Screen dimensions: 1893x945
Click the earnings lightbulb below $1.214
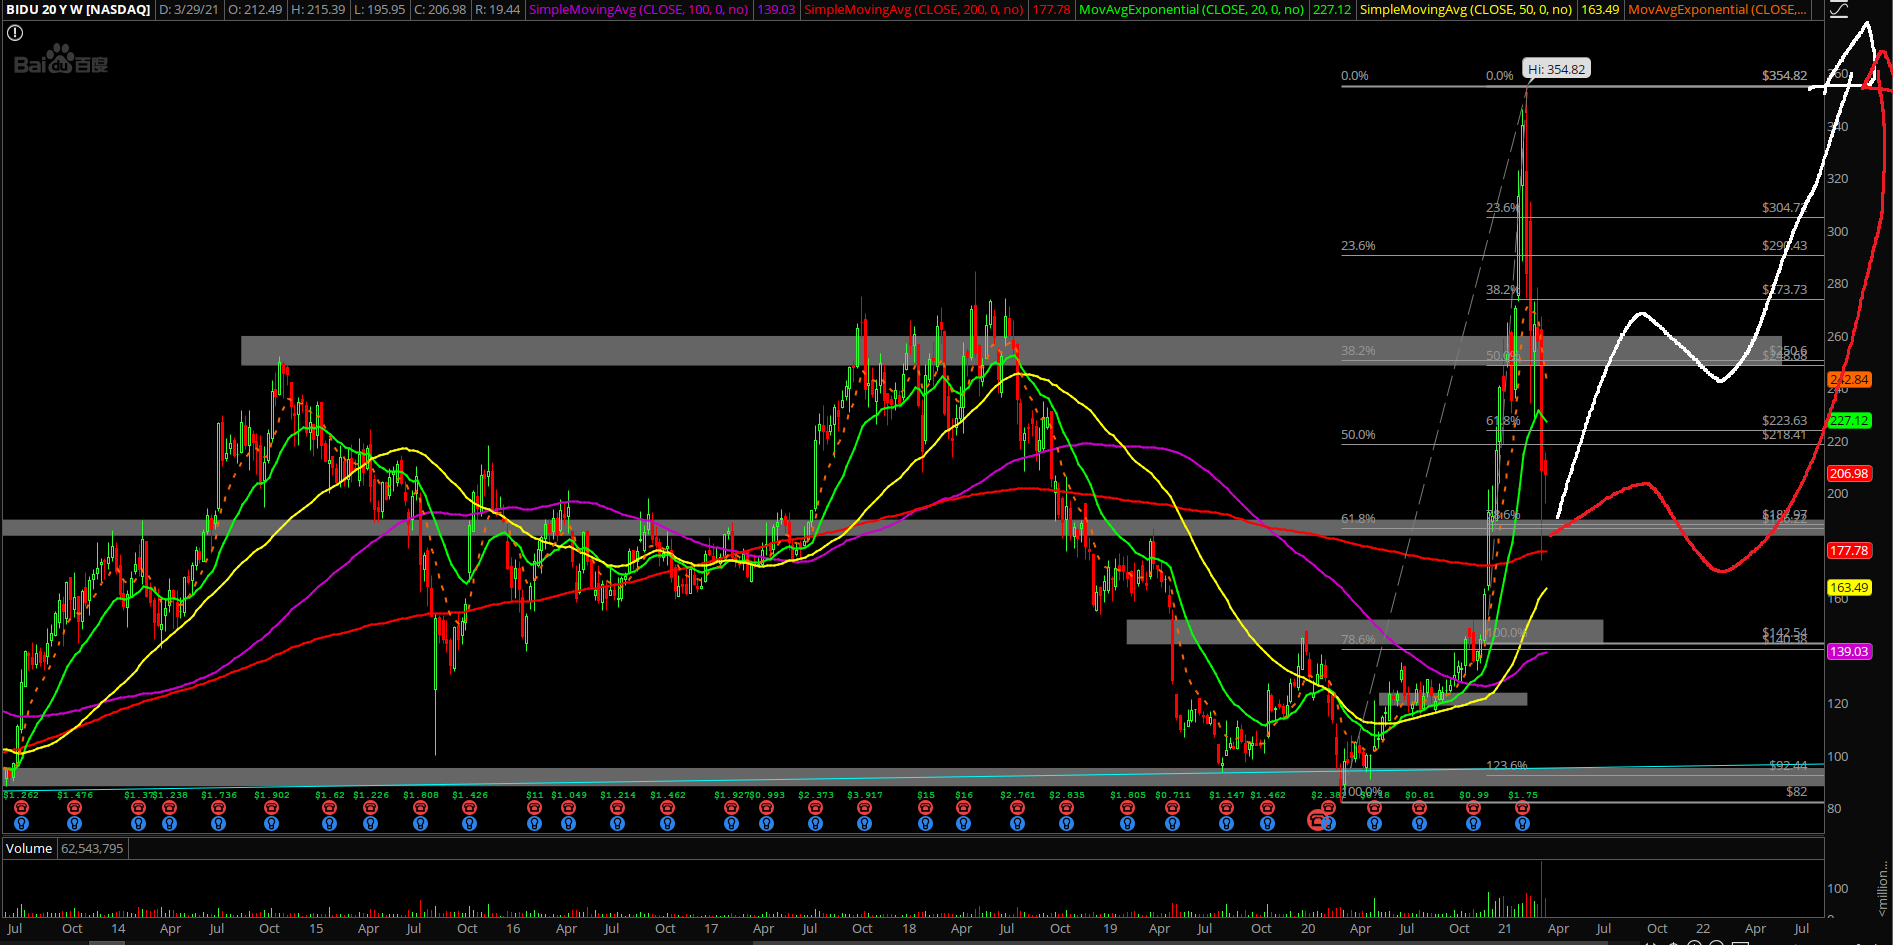point(617,824)
